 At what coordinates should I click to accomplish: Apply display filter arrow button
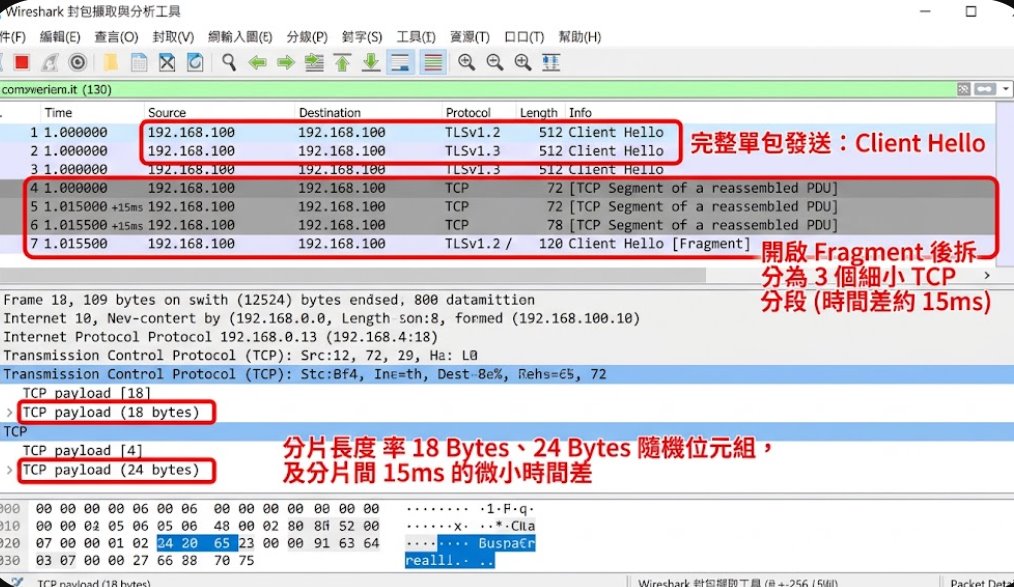point(985,89)
